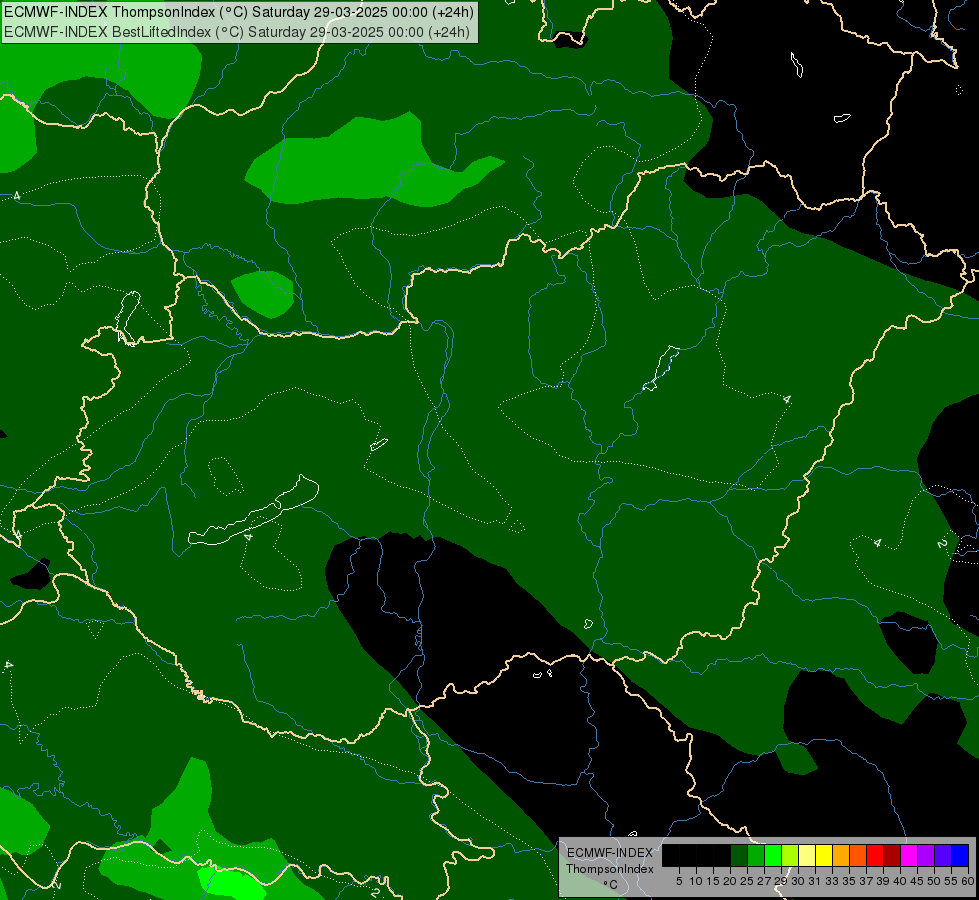Click the ThompsonIndex title line at top
The height and width of the screenshot is (900, 979).
pos(239,12)
